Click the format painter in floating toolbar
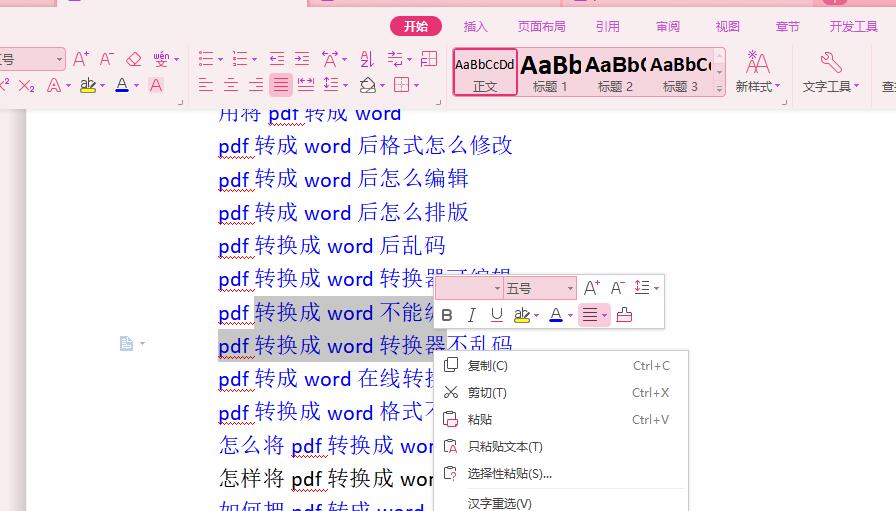Image resolution: width=896 pixels, height=511 pixels. (624, 315)
